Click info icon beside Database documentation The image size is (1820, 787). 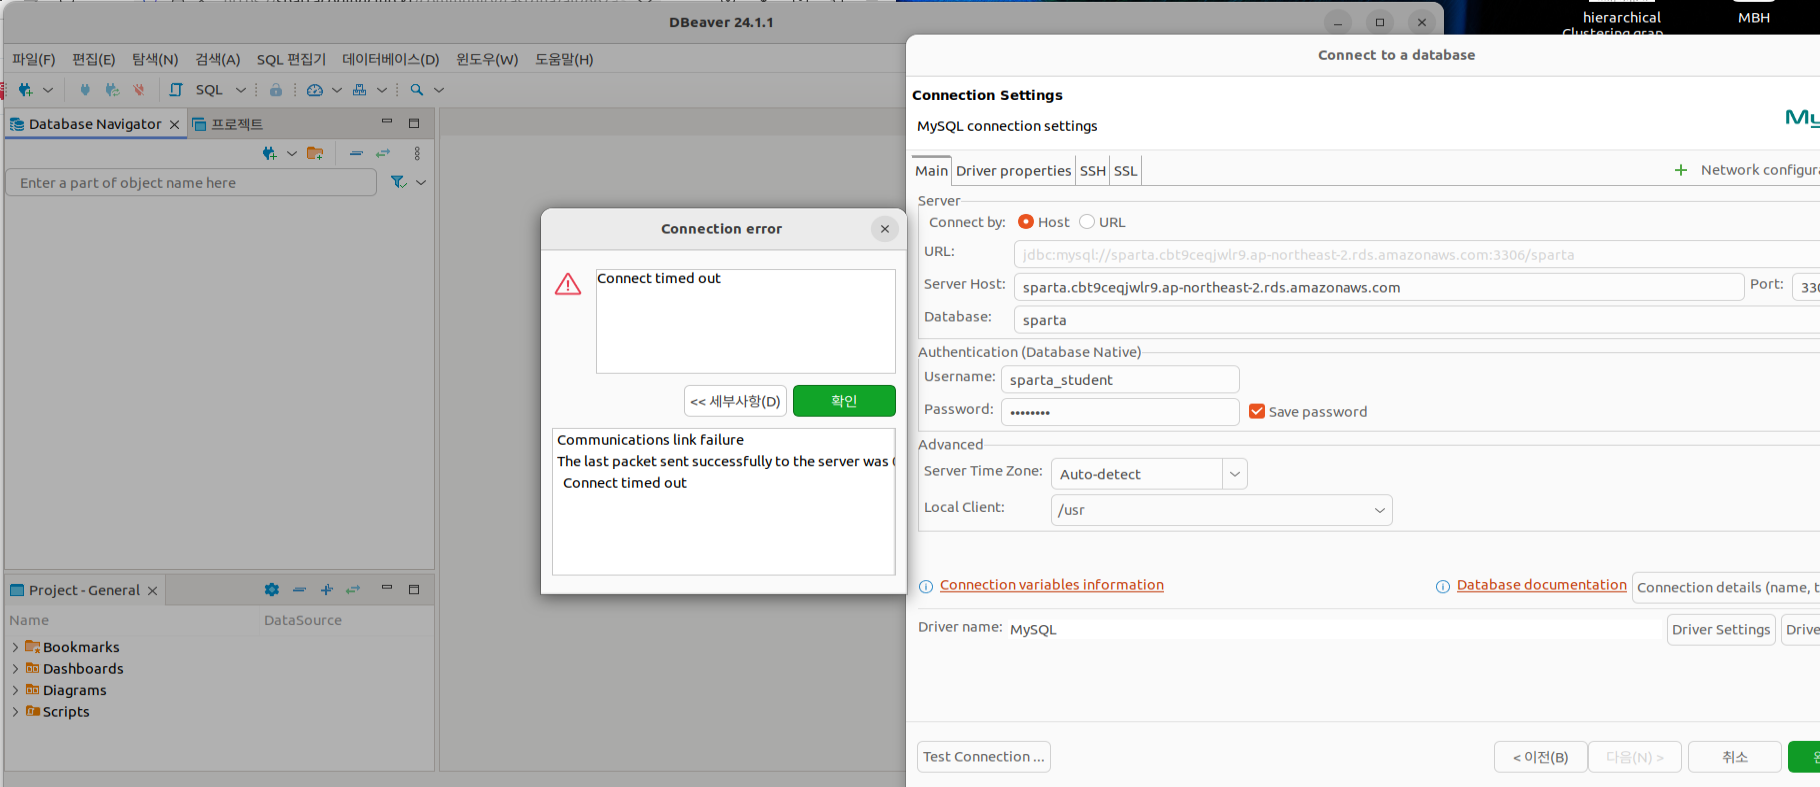pyautogui.click(x=1443, y=587)
